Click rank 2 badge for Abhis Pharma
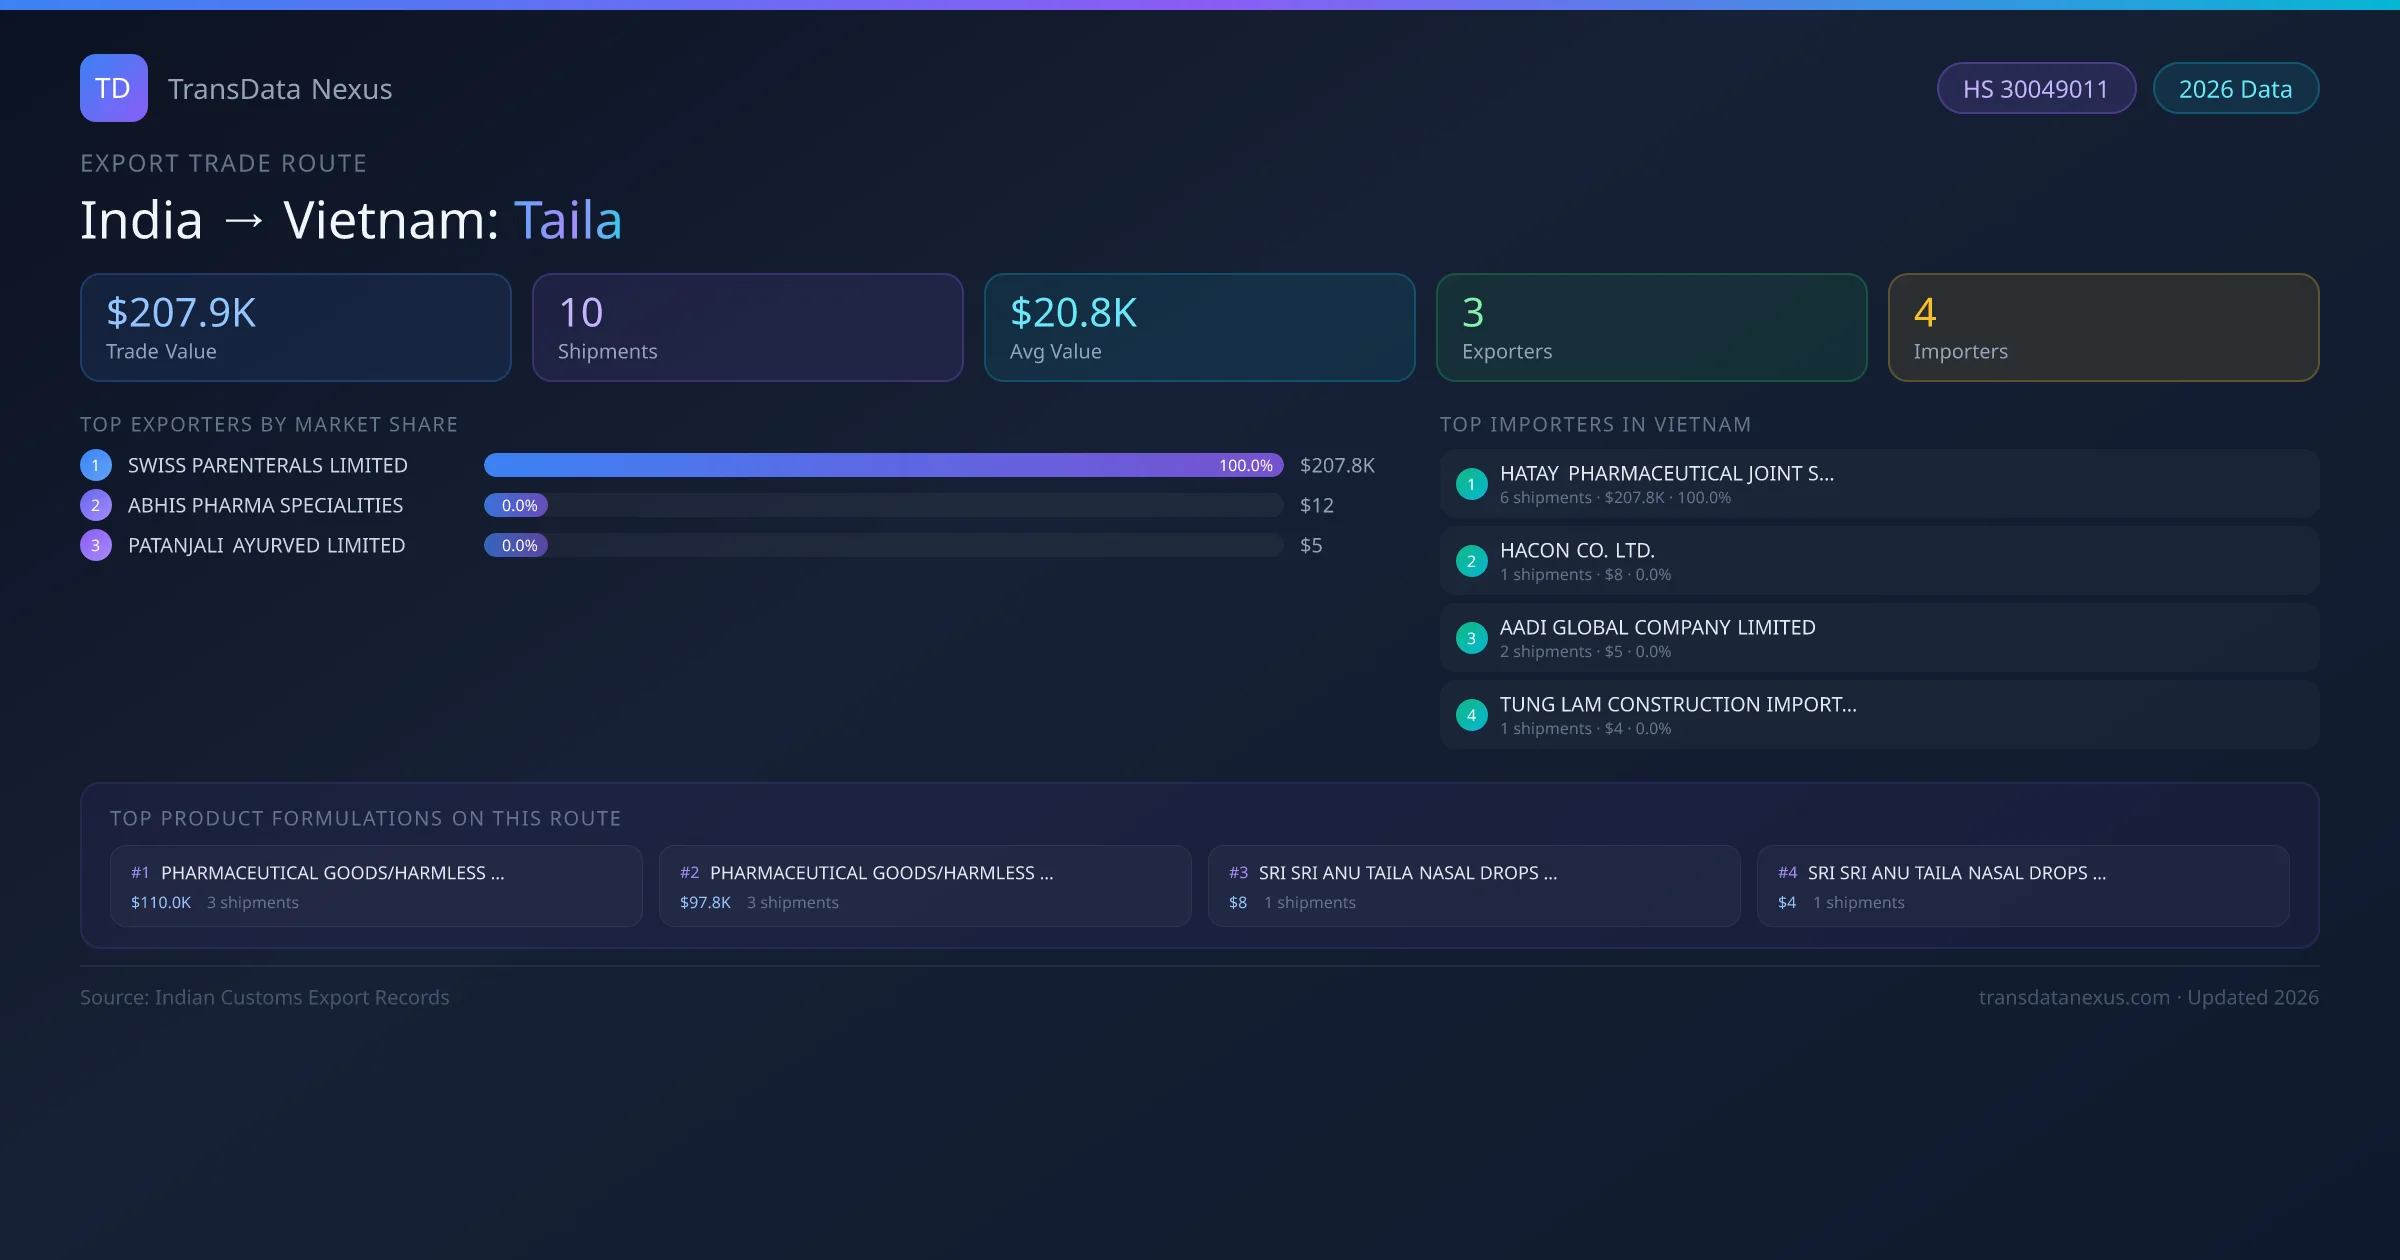This screenshot has height=1260, width=2400. pyautogui.click(x=96, y=505)
